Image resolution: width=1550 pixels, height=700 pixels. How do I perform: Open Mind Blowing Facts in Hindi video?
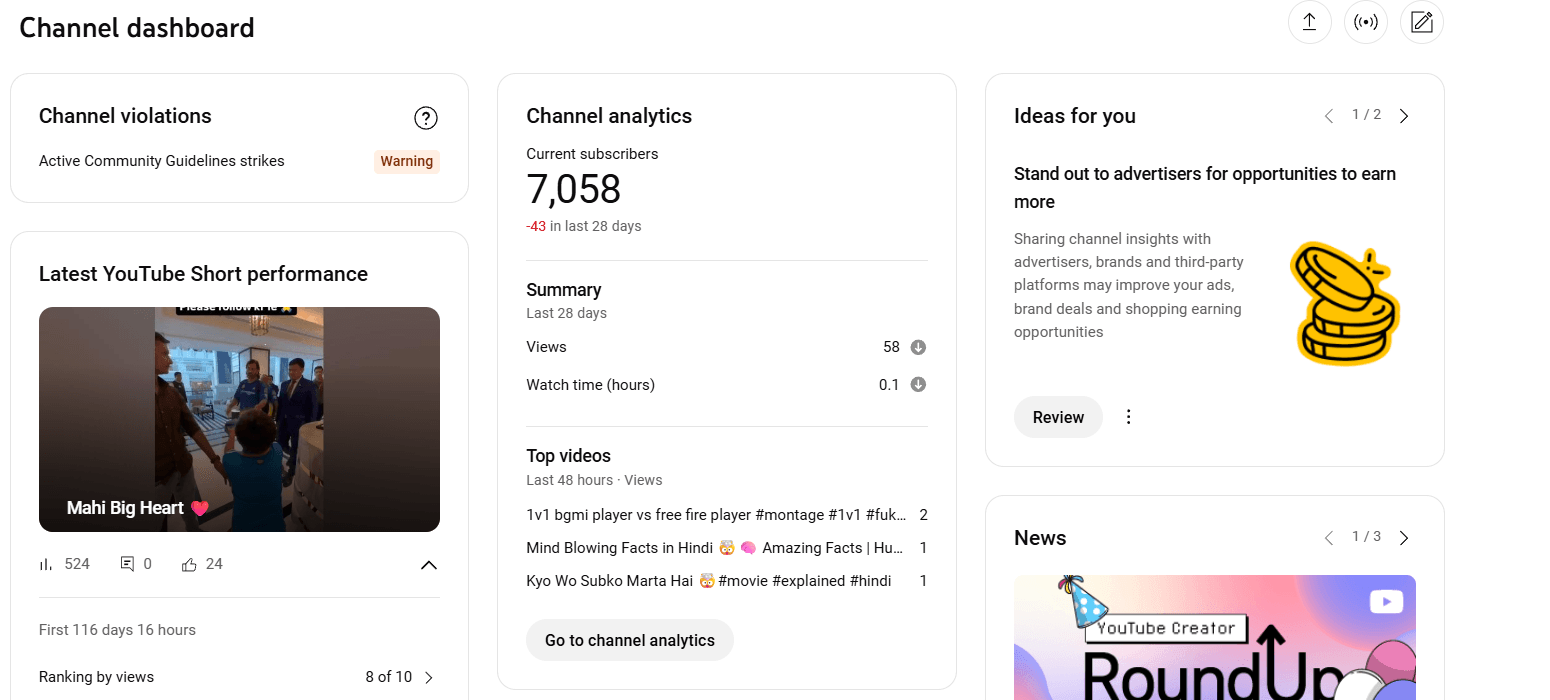pos(715,548)
